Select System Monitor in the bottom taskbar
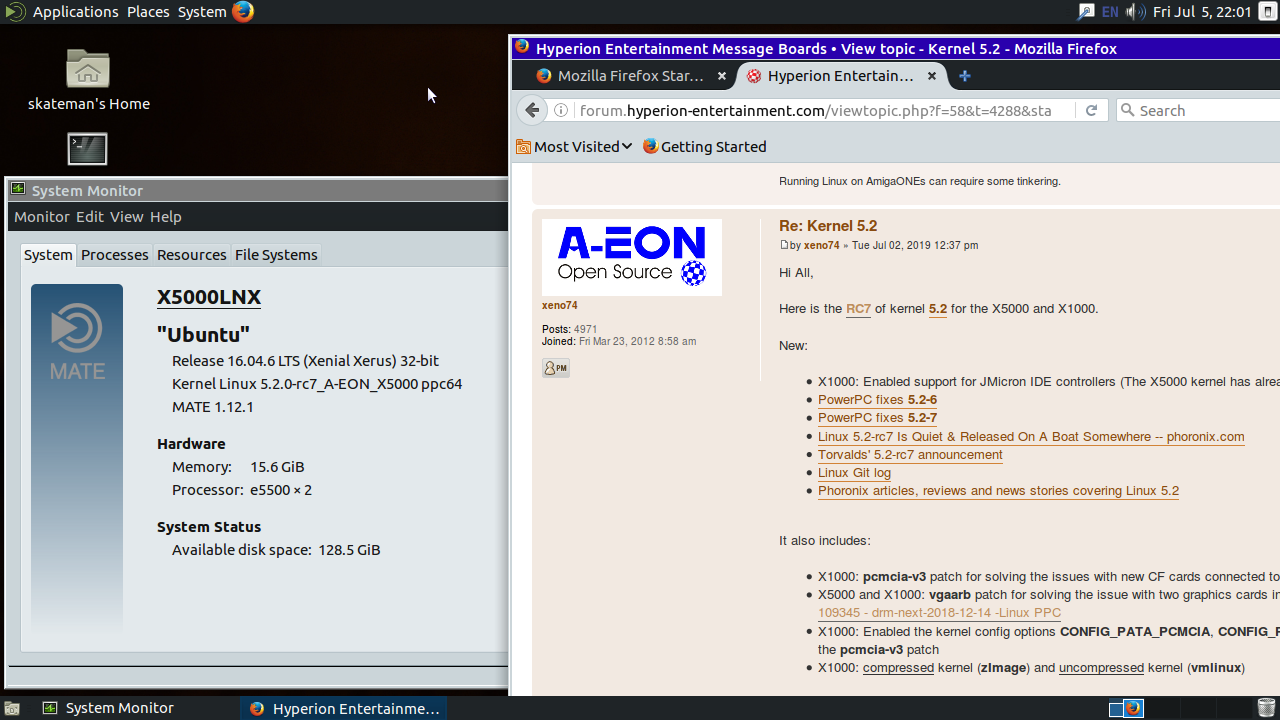Viewport: 1280px width, 720px height. (x=108, y=708)
